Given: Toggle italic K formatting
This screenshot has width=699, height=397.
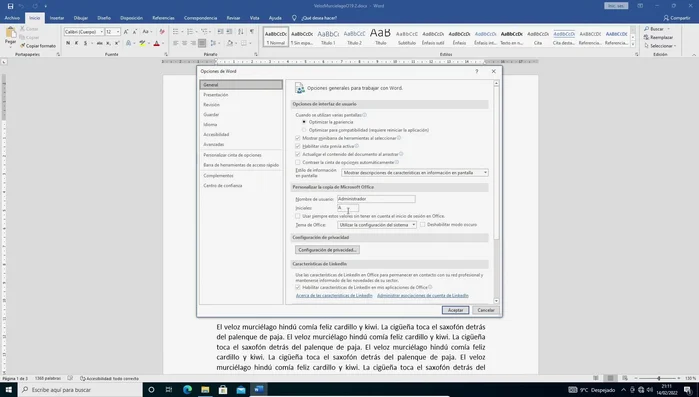Looking at the screenshot, I should [76, 43].
